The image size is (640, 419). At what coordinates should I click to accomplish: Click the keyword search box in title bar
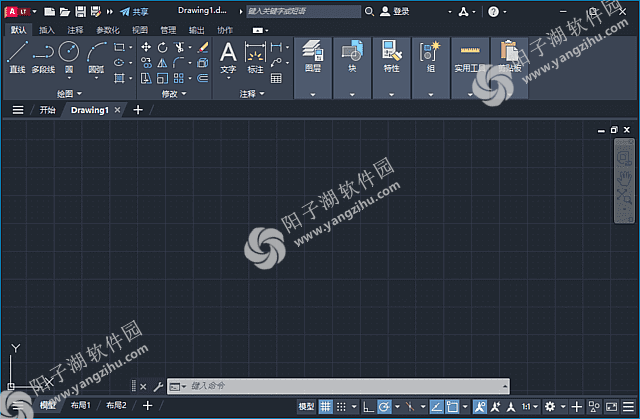point(304,11)
